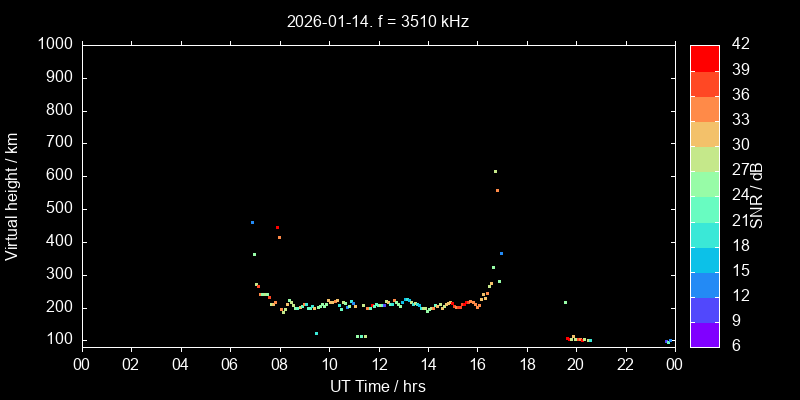Click the "UT Time / hrs" axis label
The height and width of the screenshot is (400, 800).
coord(378,385)
